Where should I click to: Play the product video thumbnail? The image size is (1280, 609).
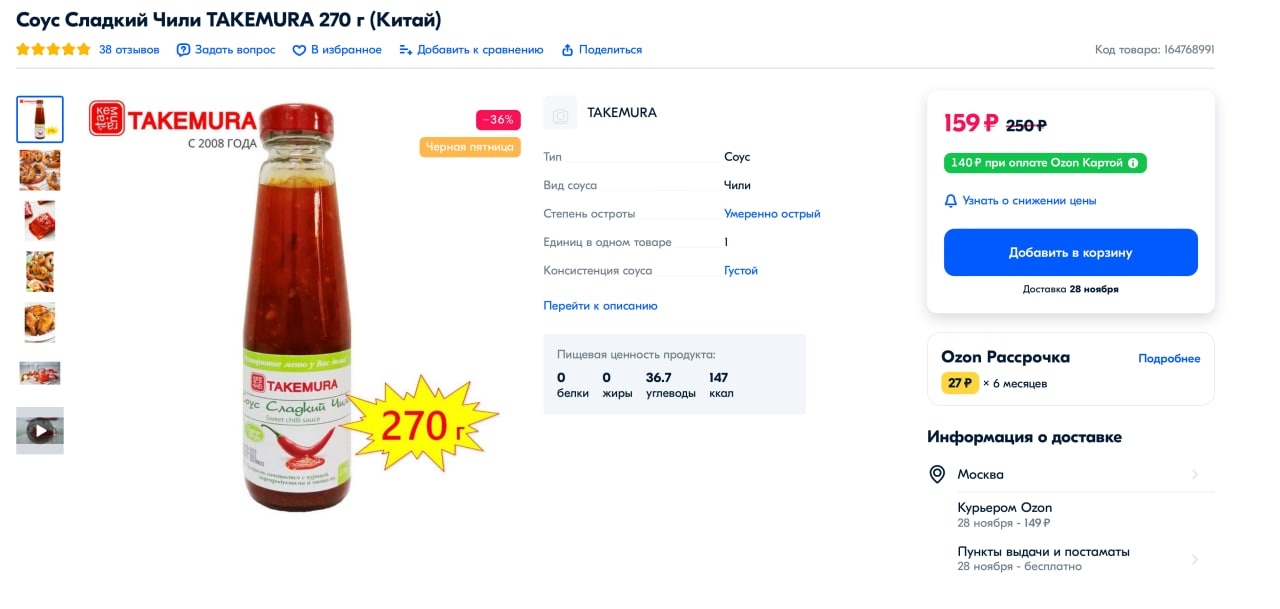click(x=40, y=431)
